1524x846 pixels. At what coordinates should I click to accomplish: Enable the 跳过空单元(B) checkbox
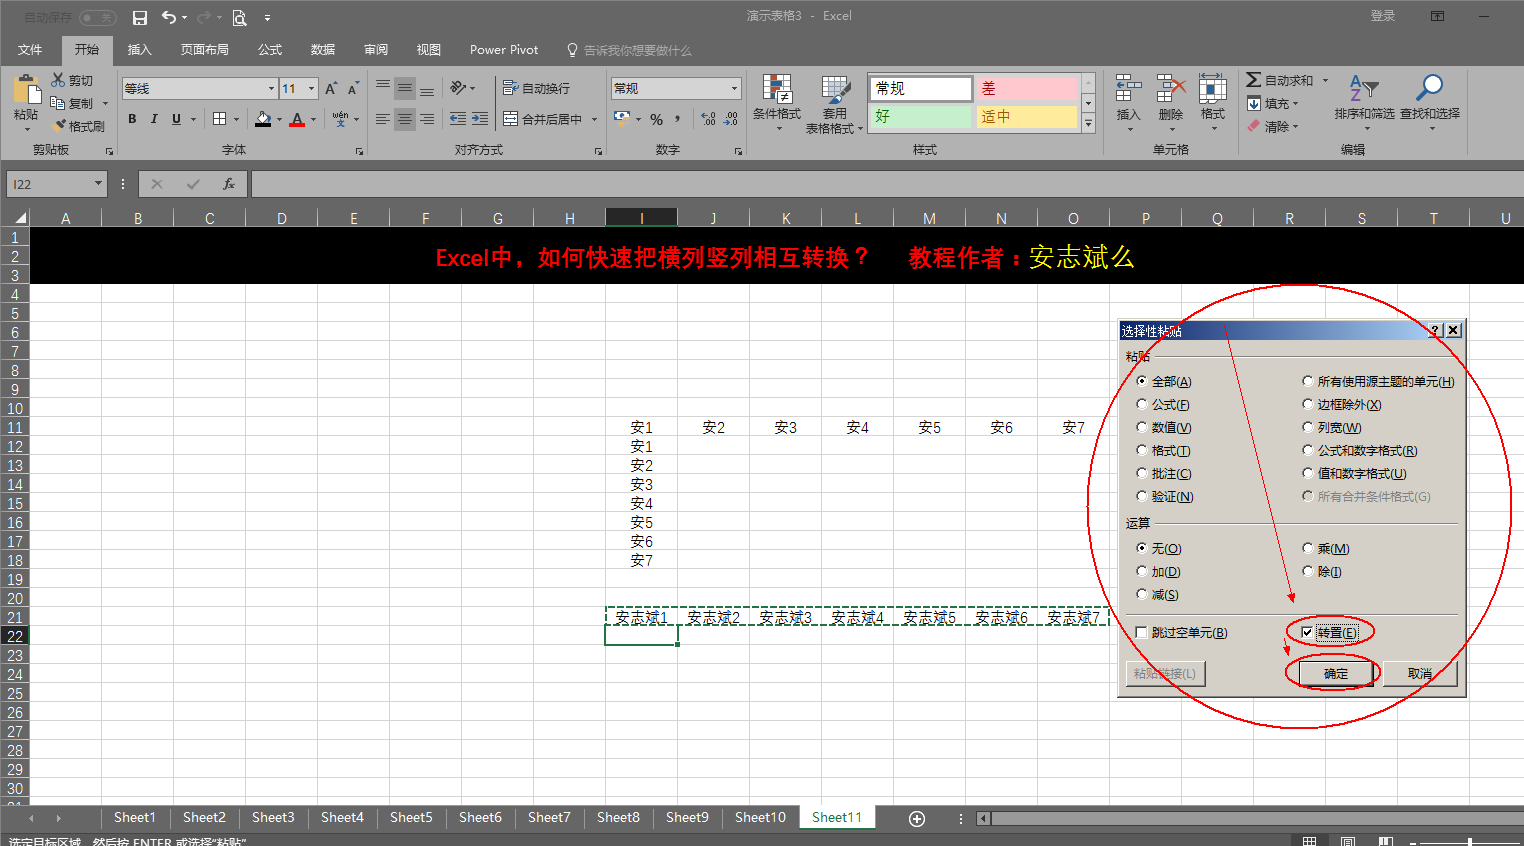1142,632
